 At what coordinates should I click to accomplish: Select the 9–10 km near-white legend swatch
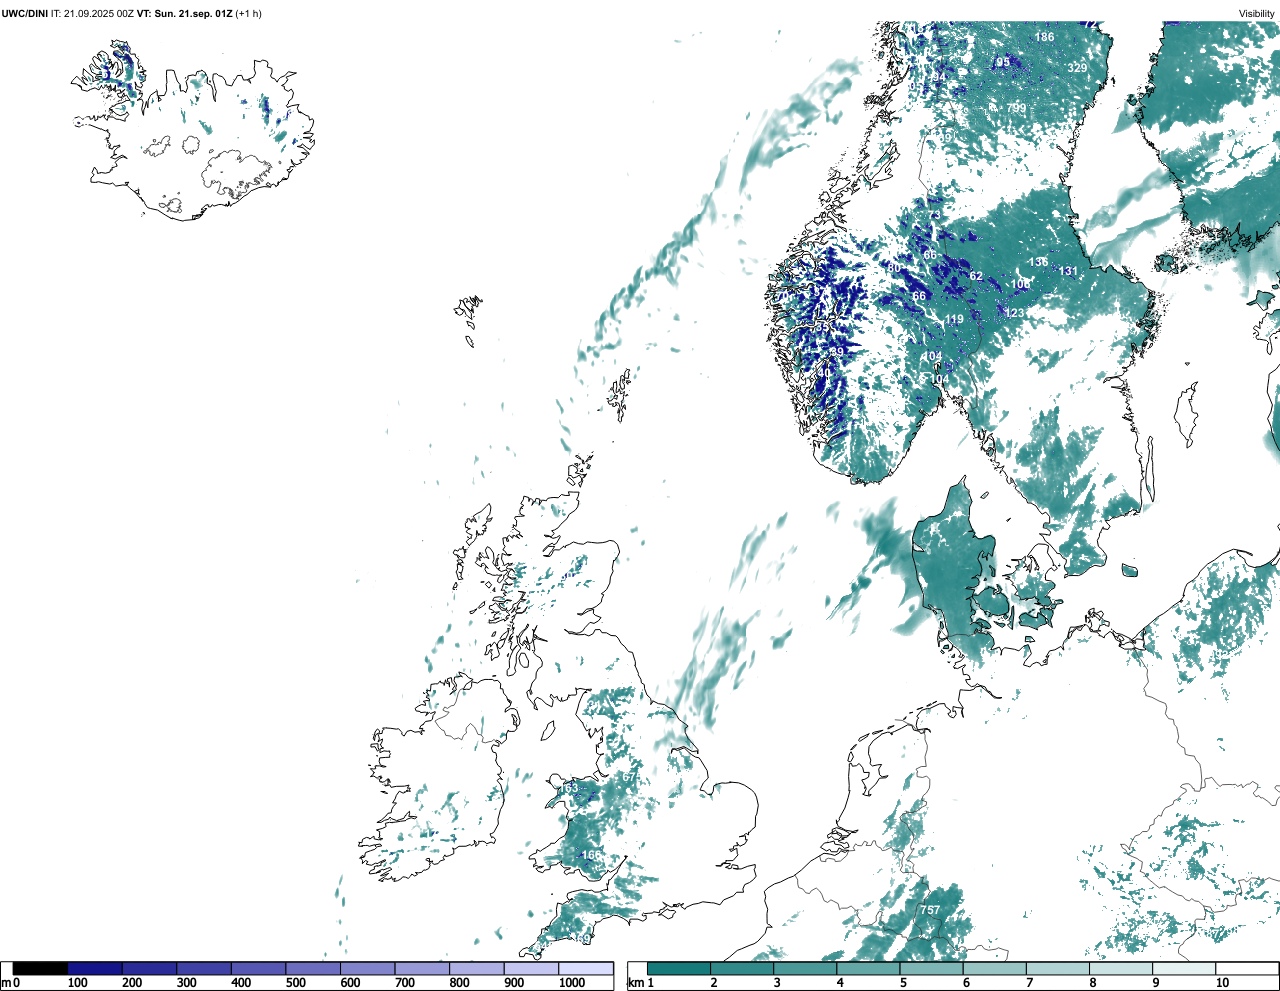(1184, 968)
